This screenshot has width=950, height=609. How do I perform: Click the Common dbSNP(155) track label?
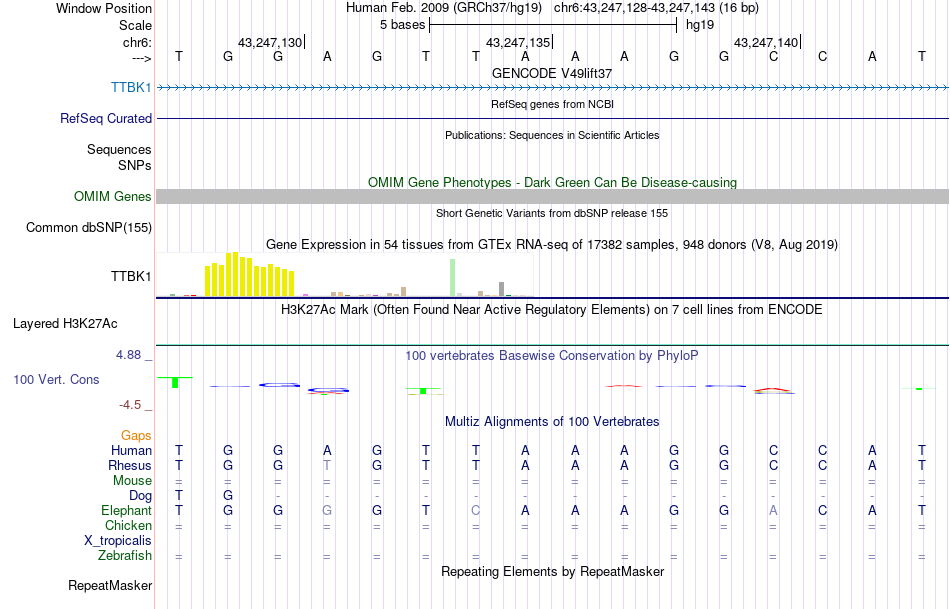click(x=89, y=227)
